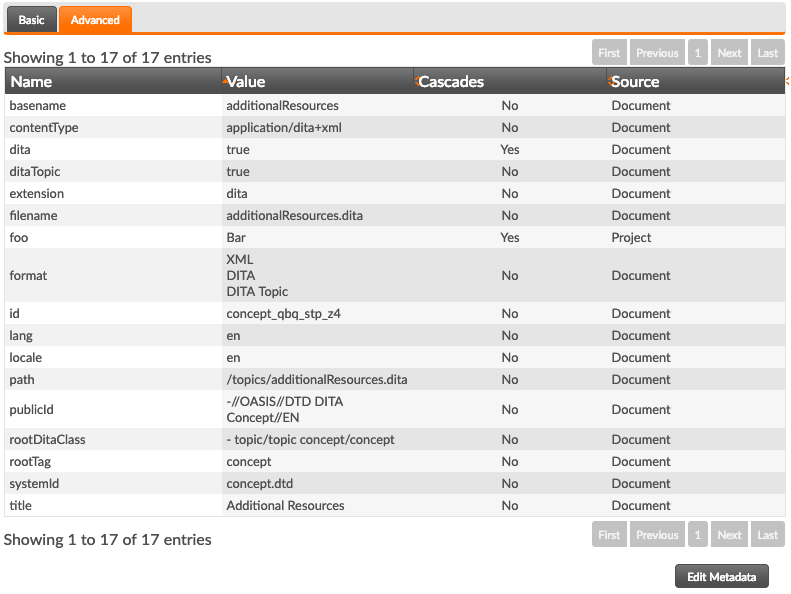Click the bottom Last pagination button
Image resolution: width=791 pixels, height=594 pixels.
point(768,534)
